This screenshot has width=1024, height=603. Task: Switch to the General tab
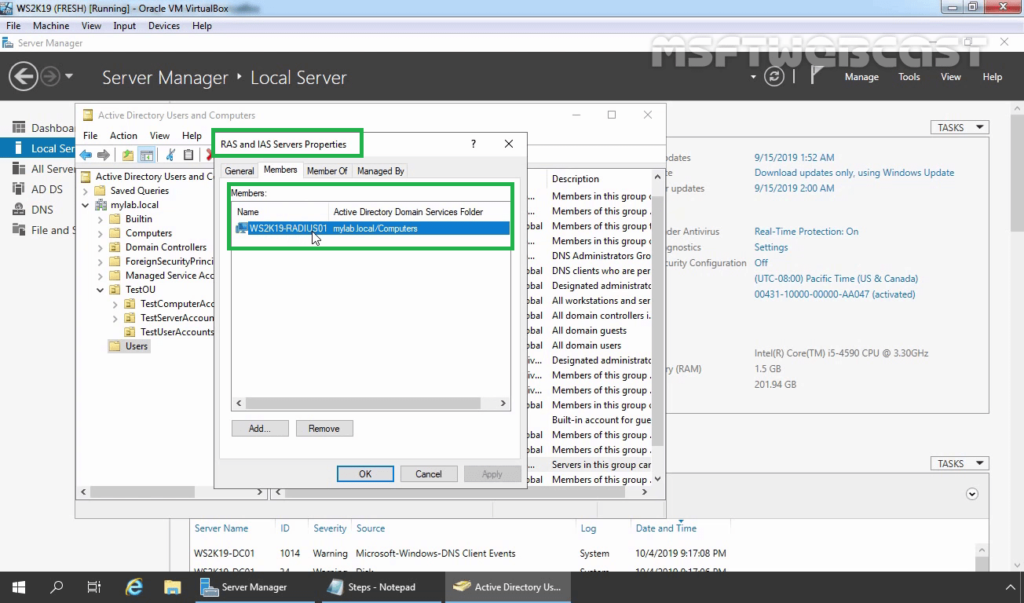pos(239,171)
